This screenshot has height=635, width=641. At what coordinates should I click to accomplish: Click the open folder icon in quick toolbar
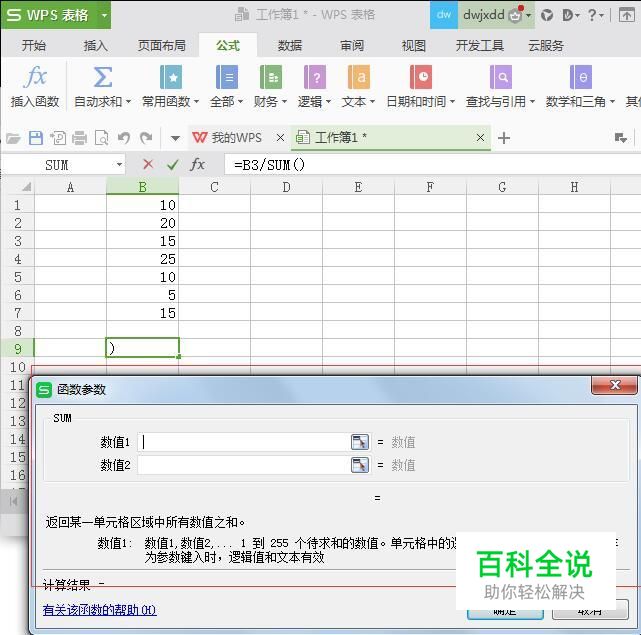click(x=13, y=138)
